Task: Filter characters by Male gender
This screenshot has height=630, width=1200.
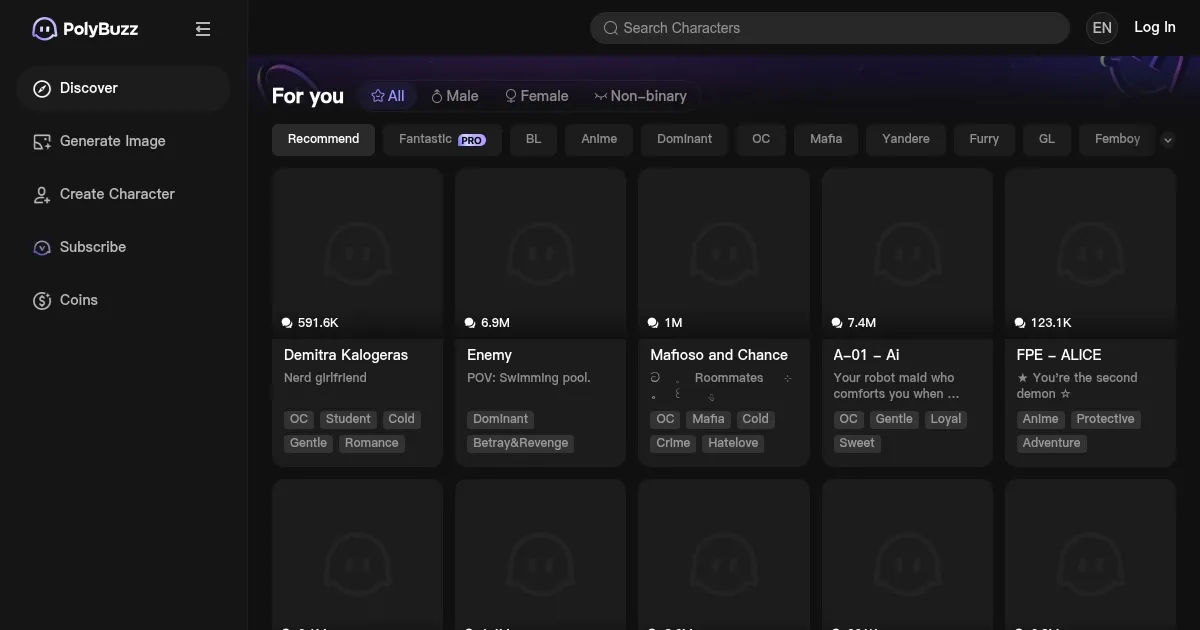Action: (x=455, y=96)
